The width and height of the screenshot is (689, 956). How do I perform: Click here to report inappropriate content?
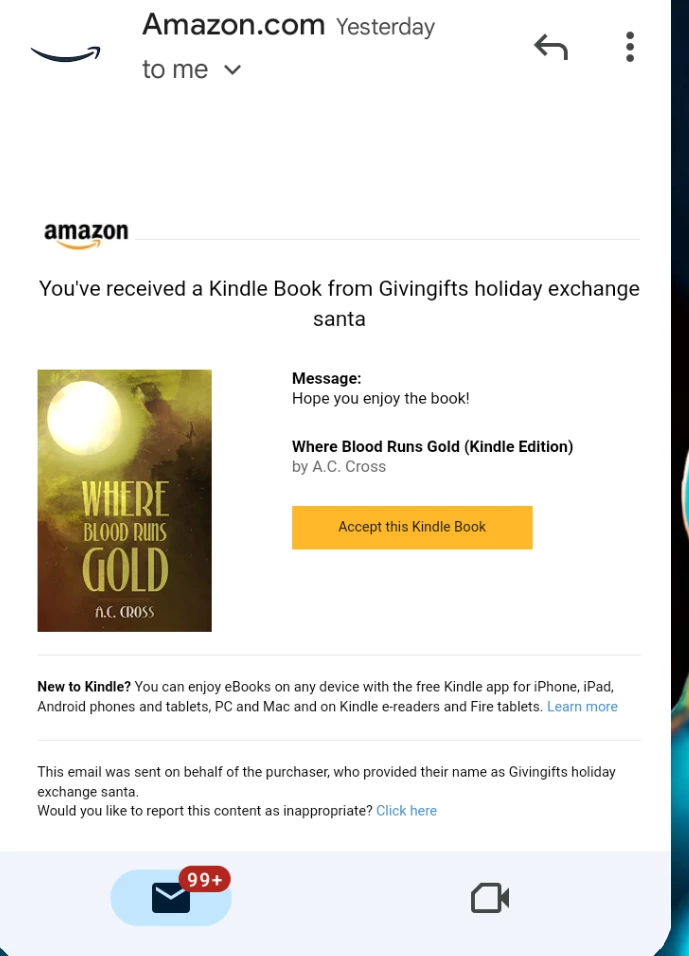406,811
